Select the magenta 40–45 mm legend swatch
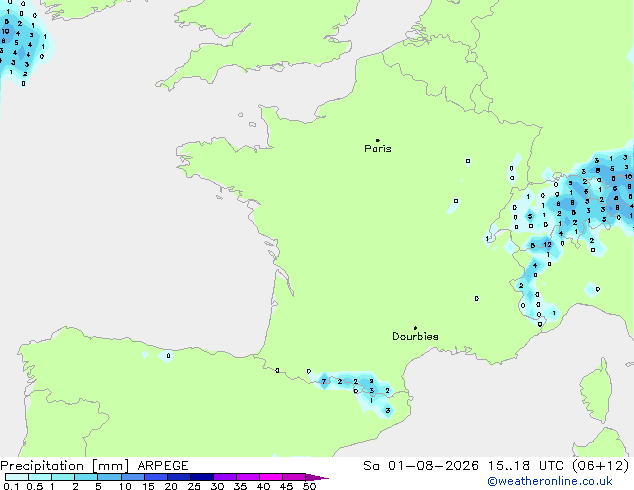This screenshot has height=490, width=634. [271, 477]
